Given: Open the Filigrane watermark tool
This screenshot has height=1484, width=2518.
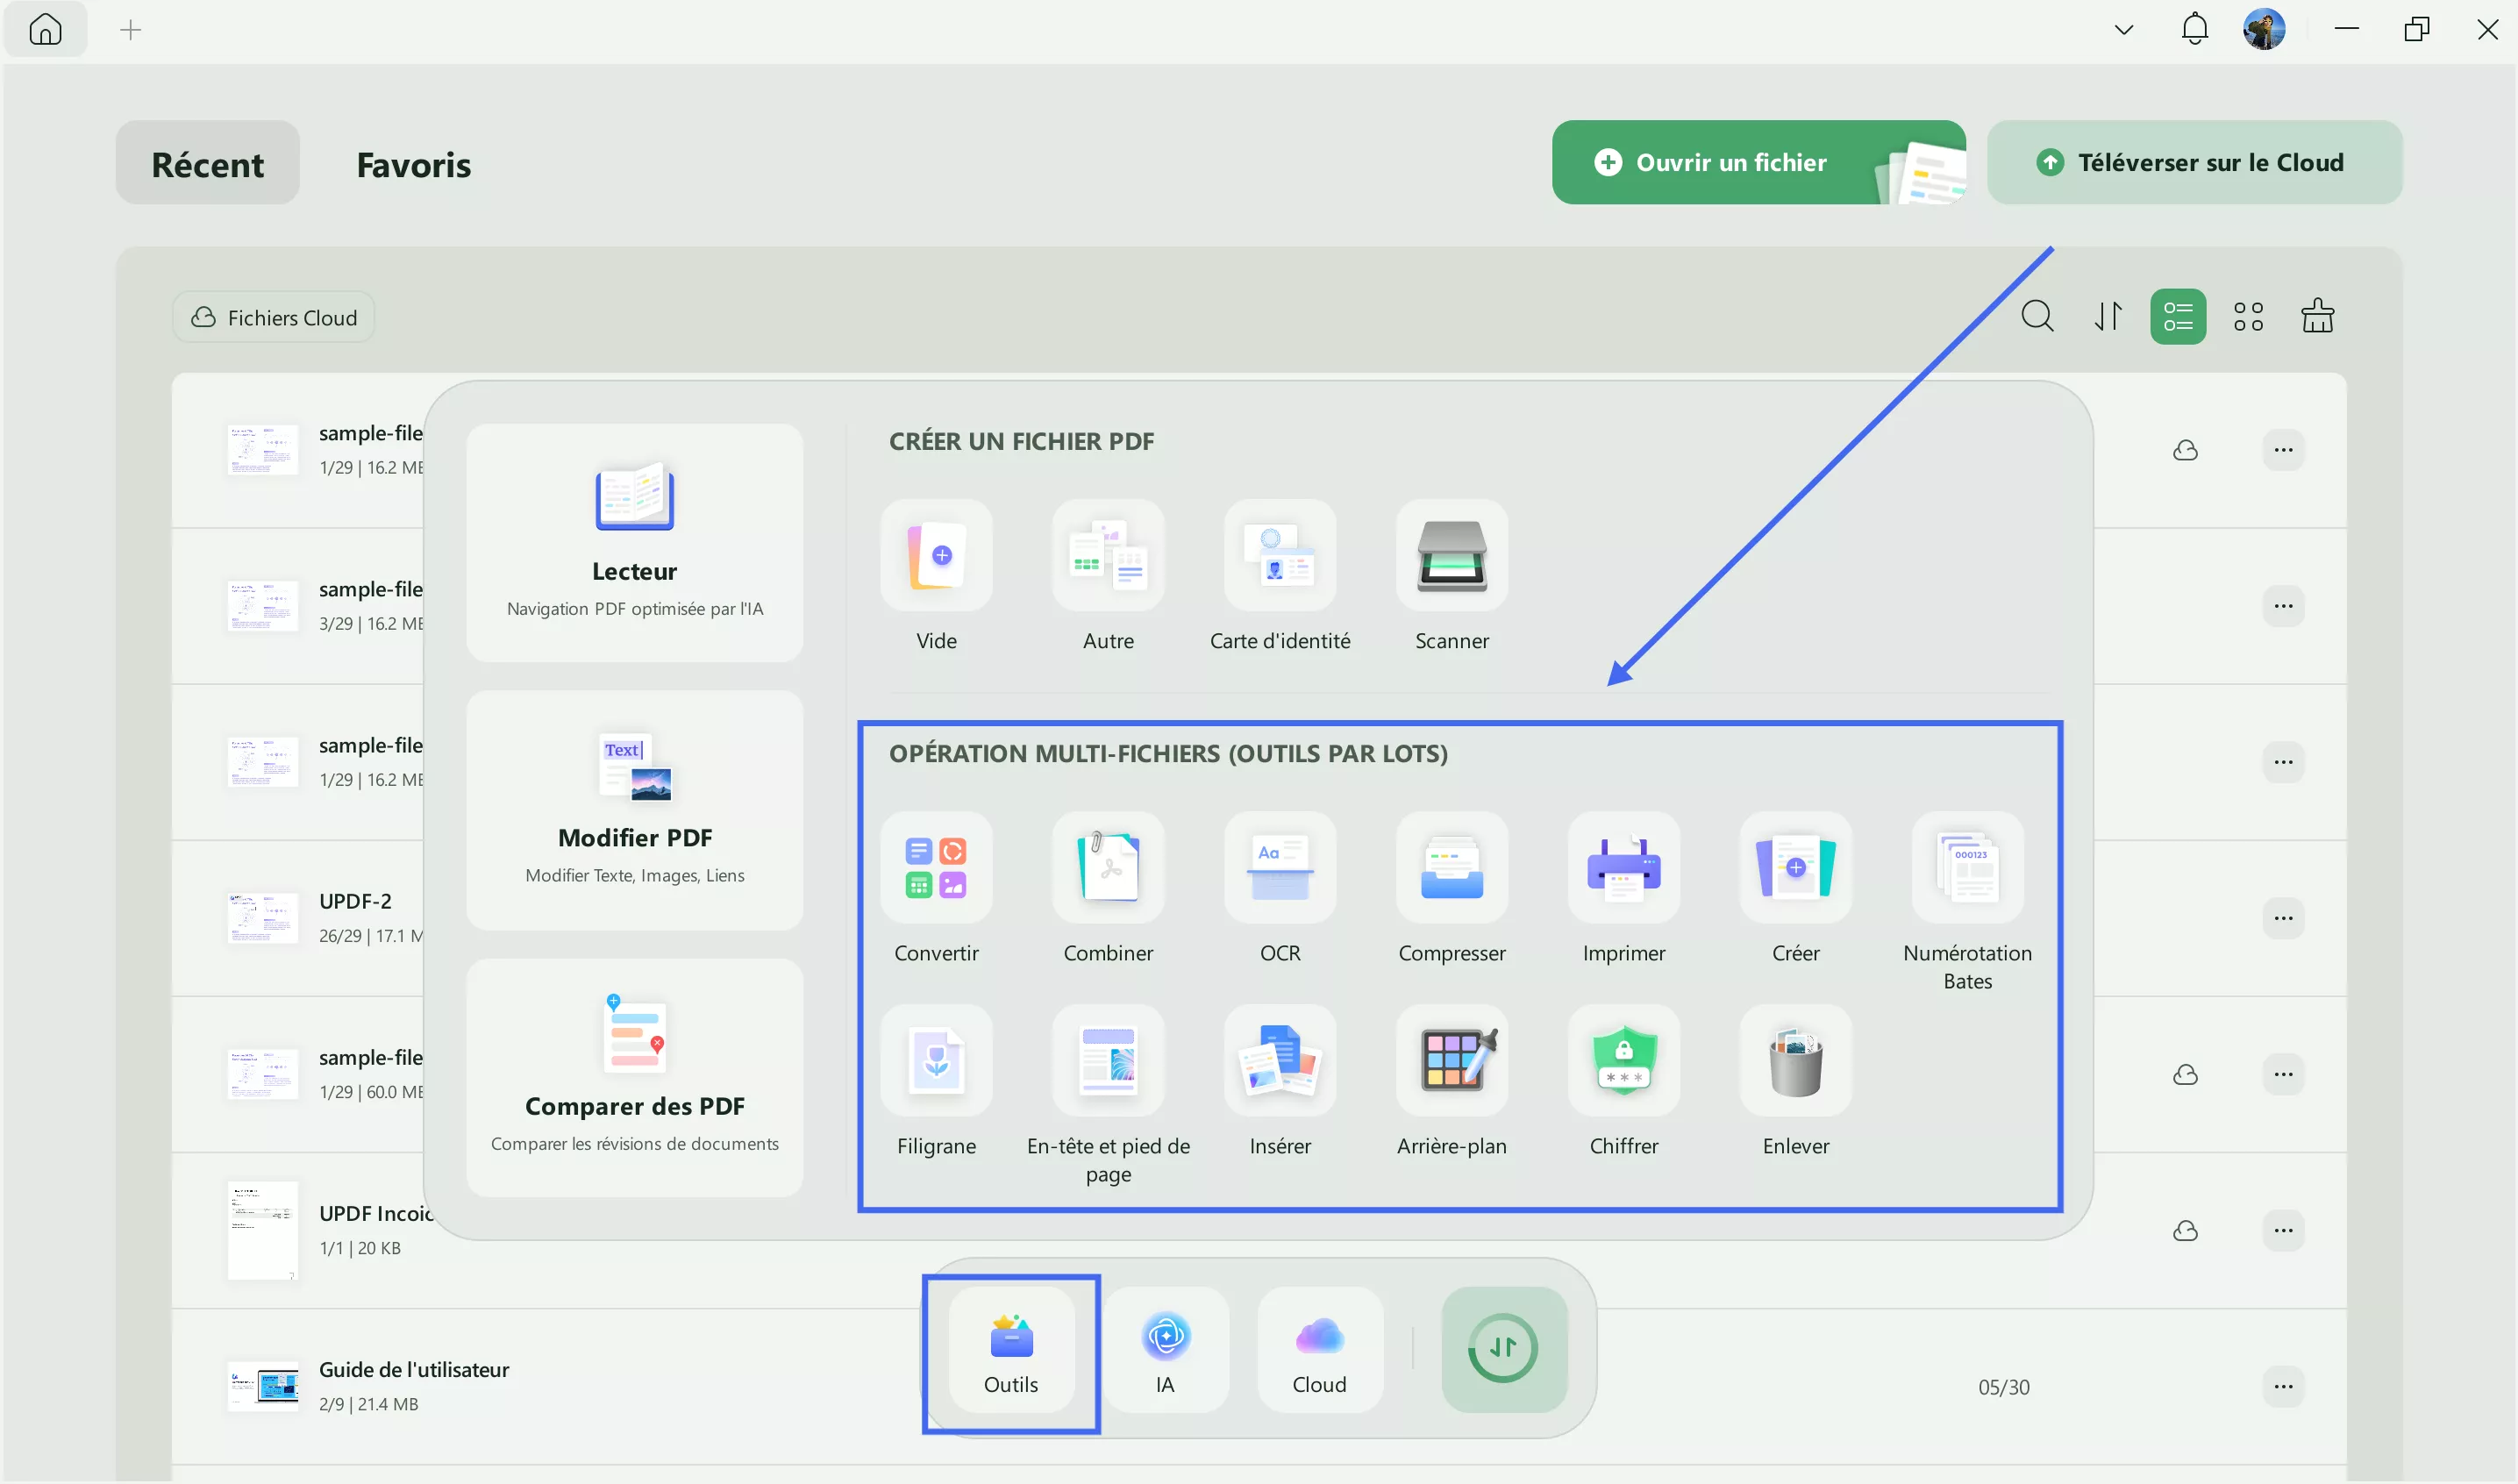Looking at the screenshot, I should tap(936, 1060).
